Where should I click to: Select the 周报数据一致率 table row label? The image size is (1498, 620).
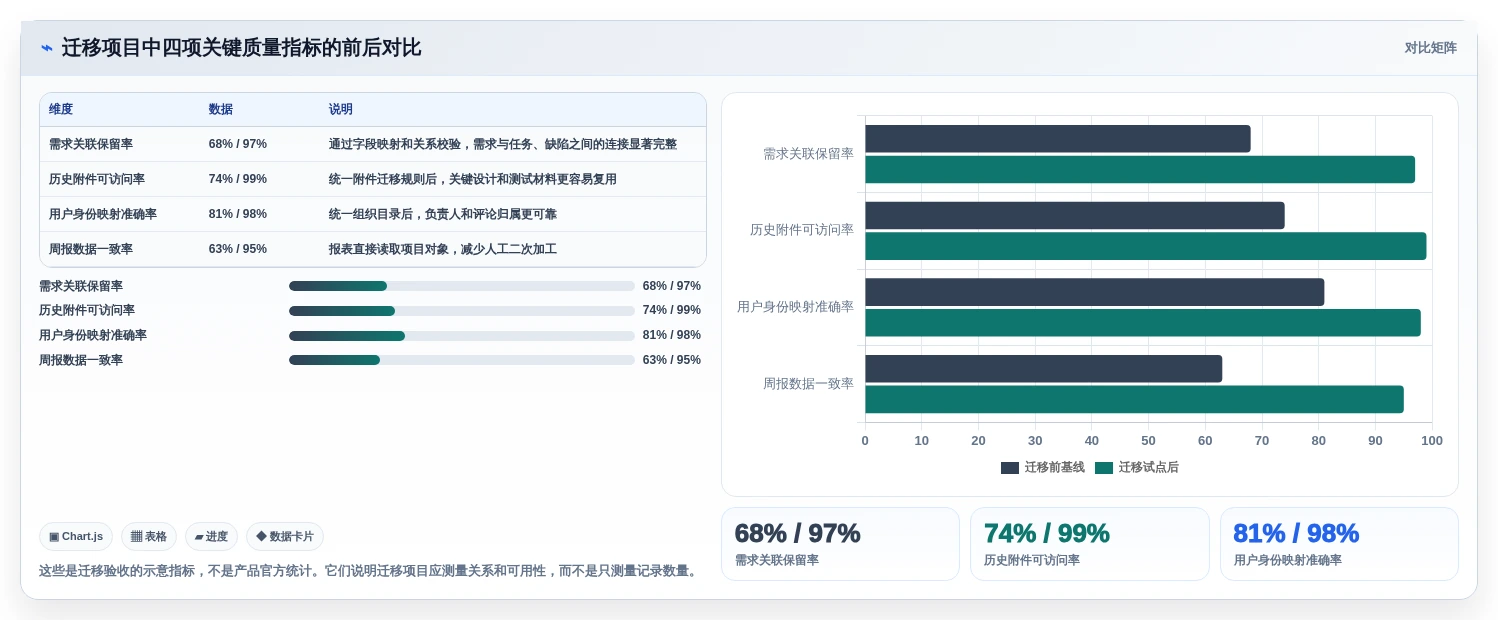tap(91, 249)
